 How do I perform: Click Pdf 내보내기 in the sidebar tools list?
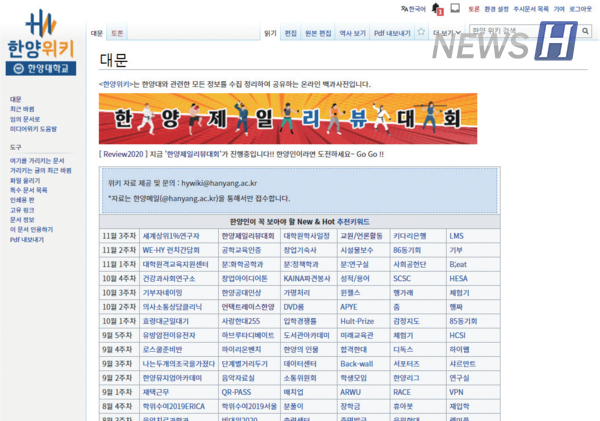tap(27, 240)
